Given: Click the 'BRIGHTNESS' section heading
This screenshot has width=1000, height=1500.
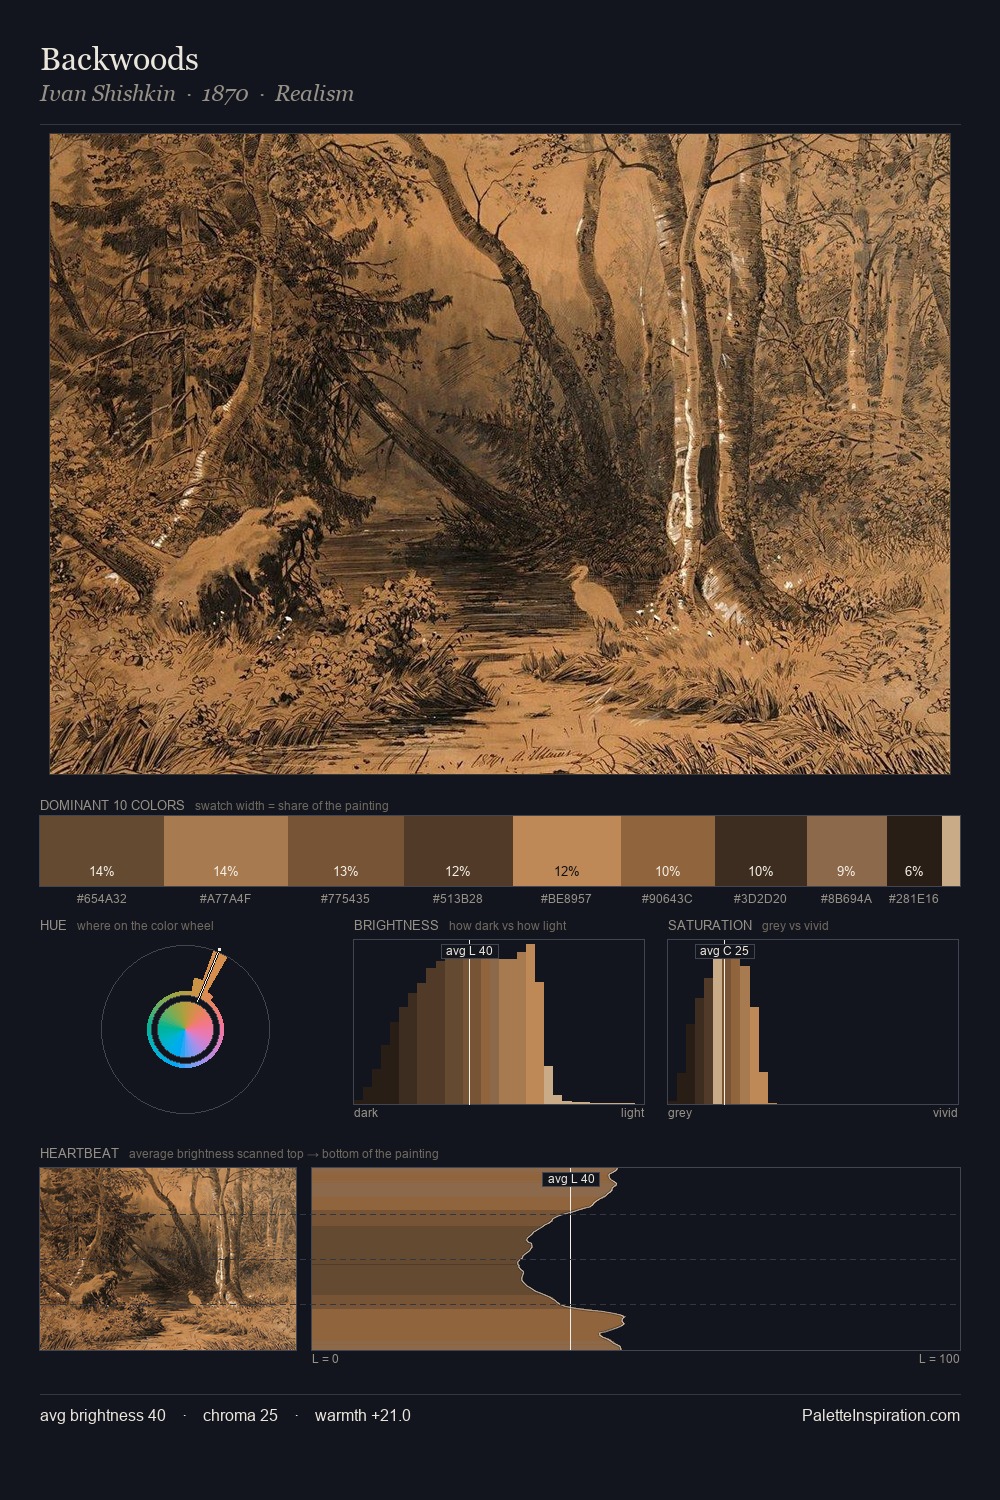Looking at the screenshot, I should click(396, 925).
